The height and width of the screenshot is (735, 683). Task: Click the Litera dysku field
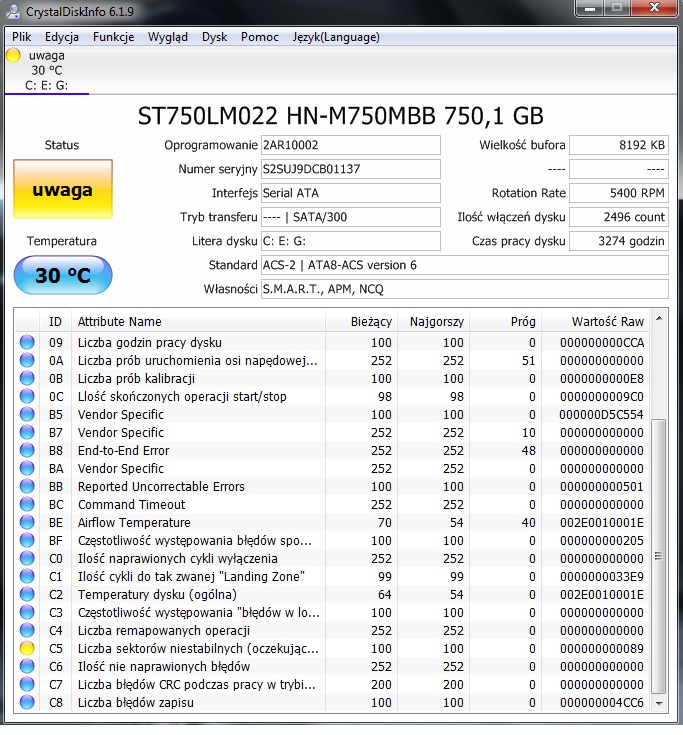click(351, 241)
